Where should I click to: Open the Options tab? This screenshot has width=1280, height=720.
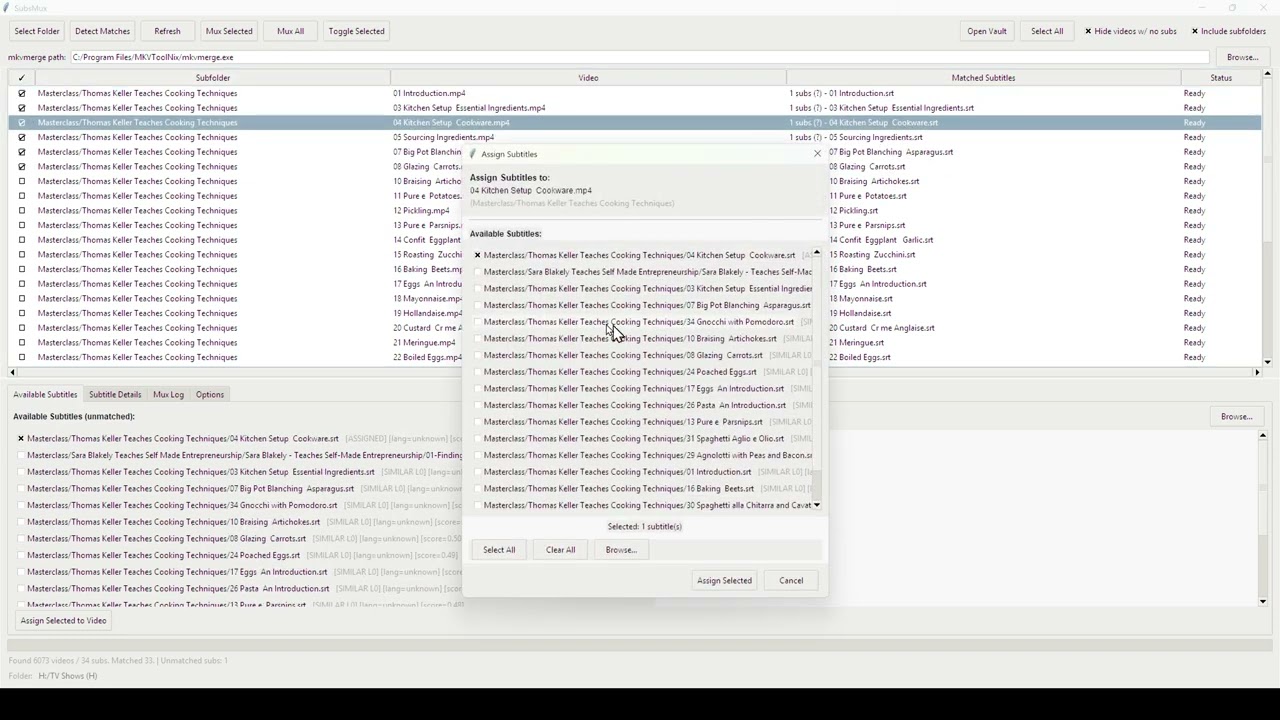[x=210, y=394]
